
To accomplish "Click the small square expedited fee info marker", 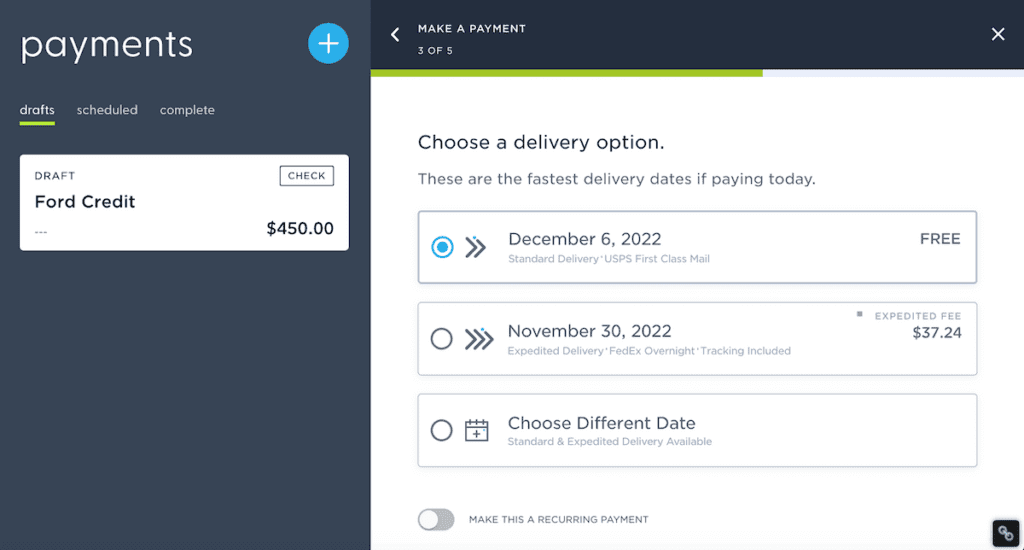I will [x=859, y=314].
